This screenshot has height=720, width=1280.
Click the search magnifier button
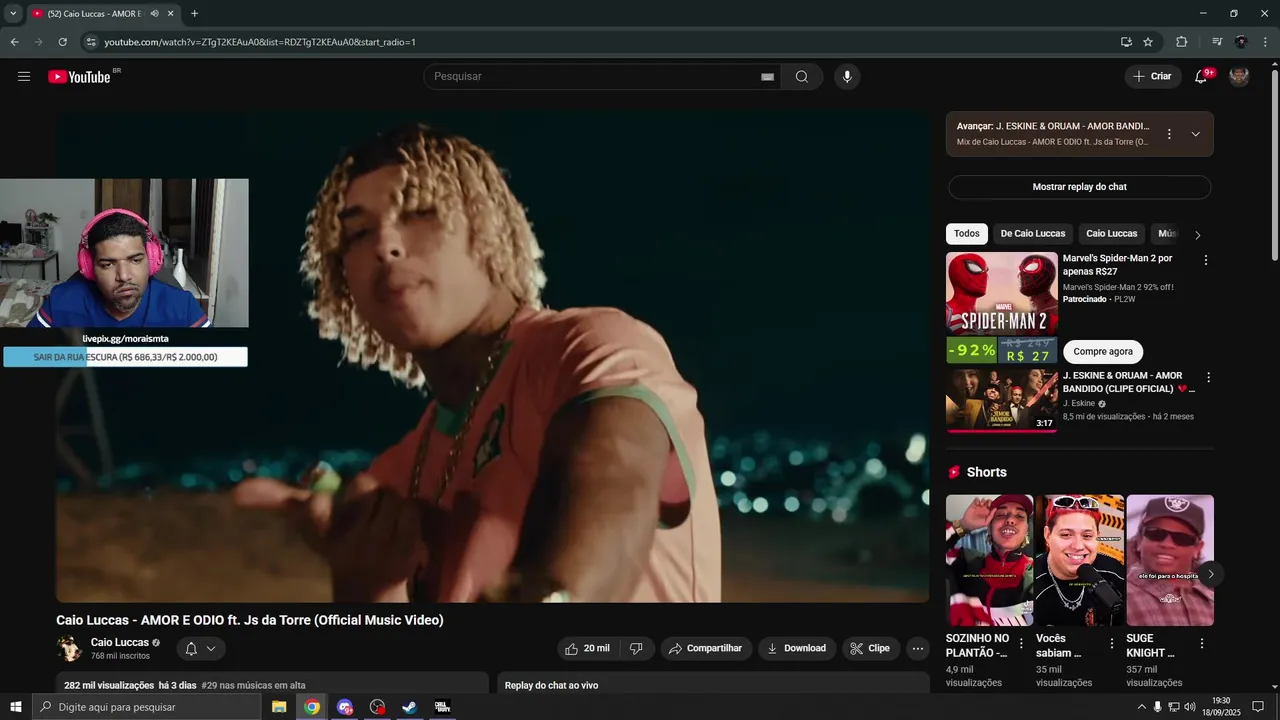coord(801,77)
